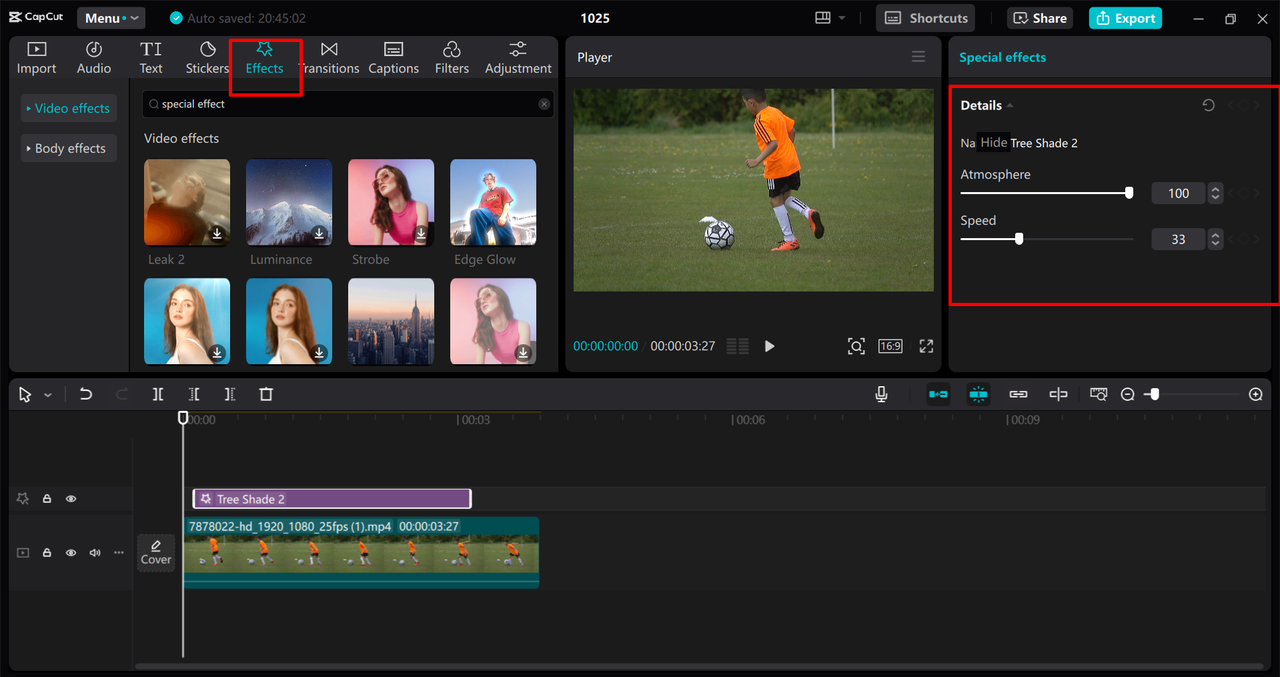Click the microphone Record voiceover icon
The height and width of the screenshot is (677, 1280).
(881, 394)
